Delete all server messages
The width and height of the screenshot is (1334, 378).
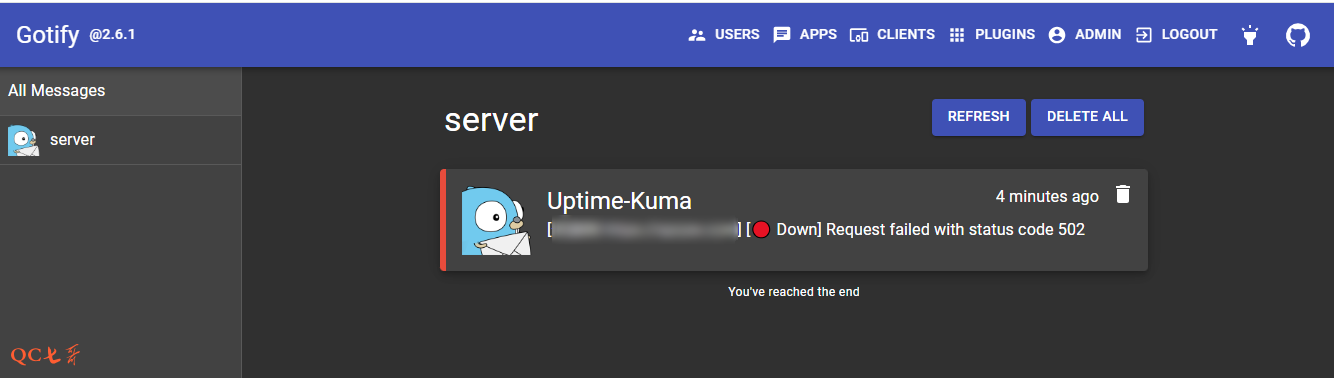pos(1087,117)
